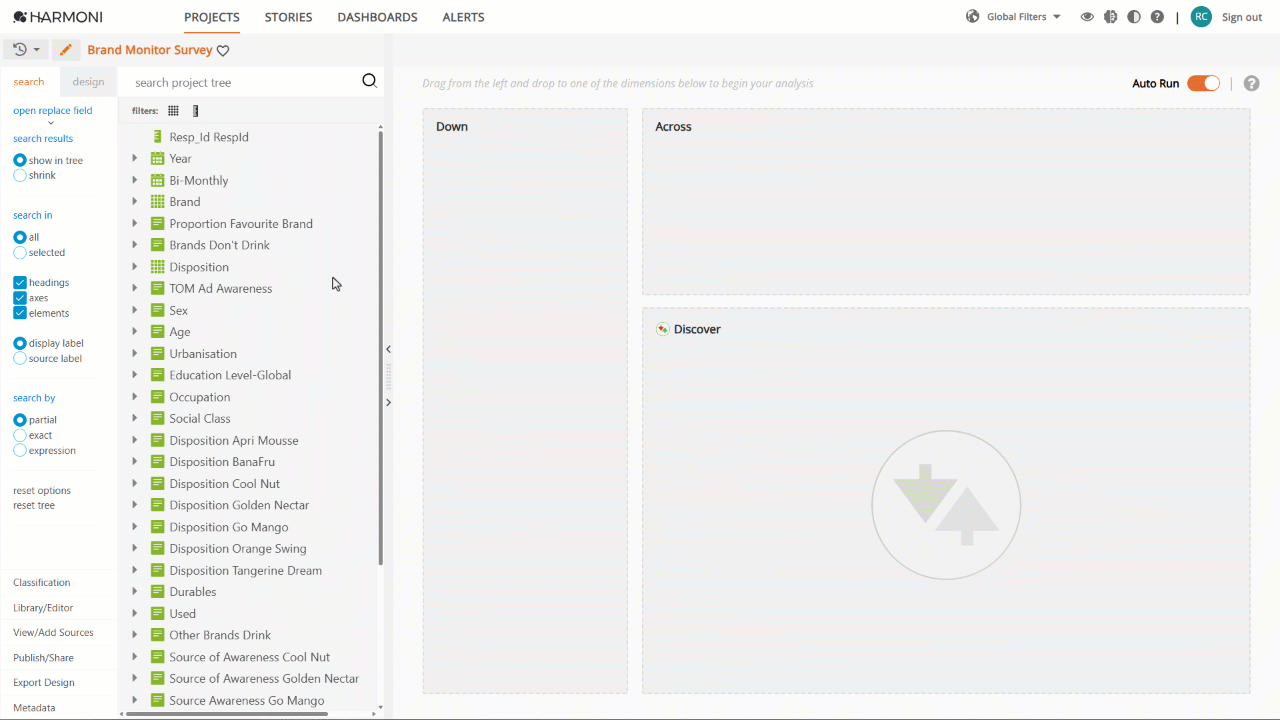Viewport: 1280px width, 720px height.
Task: Select search in all radio
Action: coord(20,237)
